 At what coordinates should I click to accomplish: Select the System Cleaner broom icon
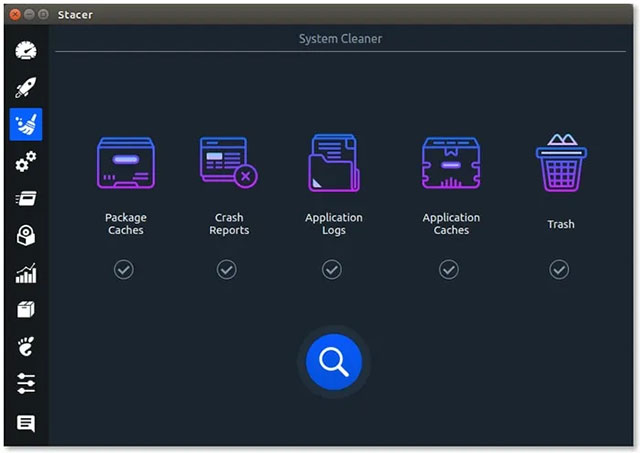coord(26,124)
